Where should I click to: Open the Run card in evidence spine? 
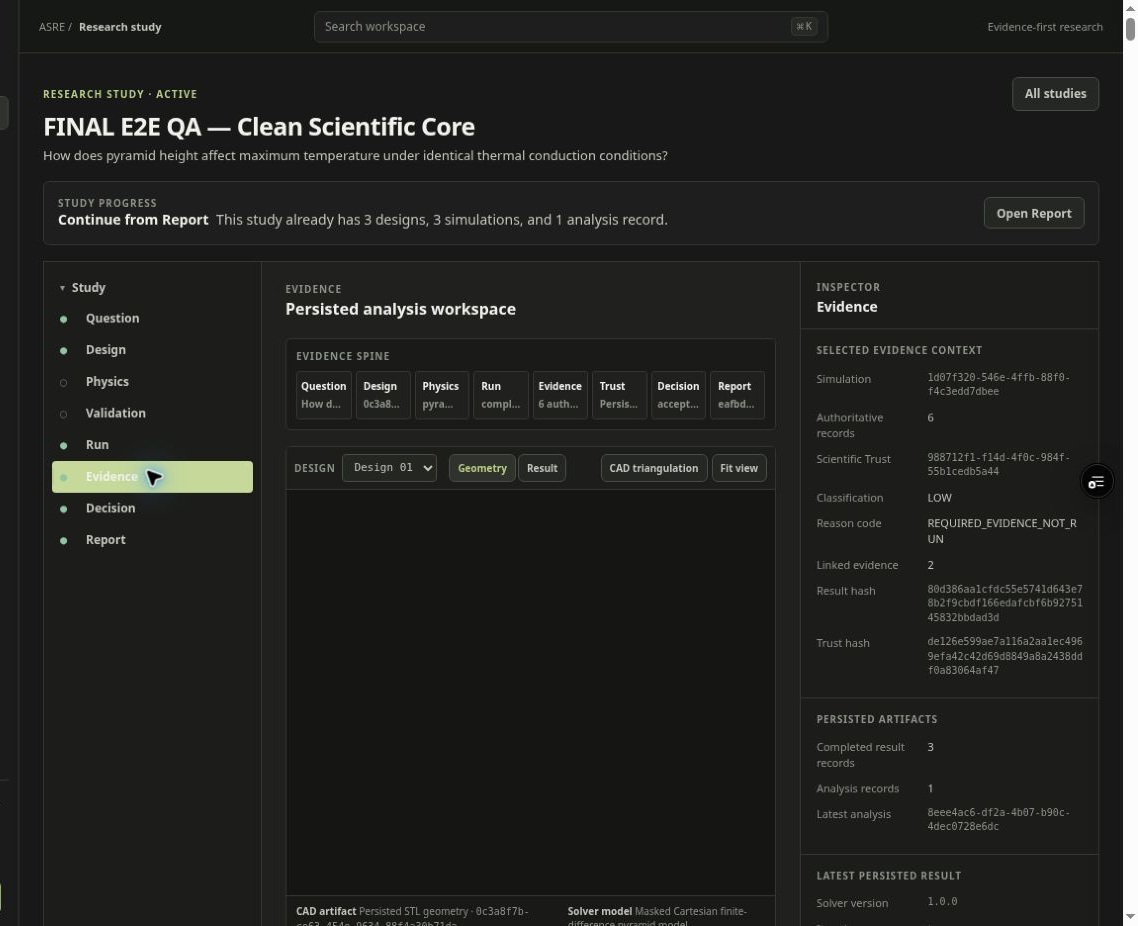[501, 395]
